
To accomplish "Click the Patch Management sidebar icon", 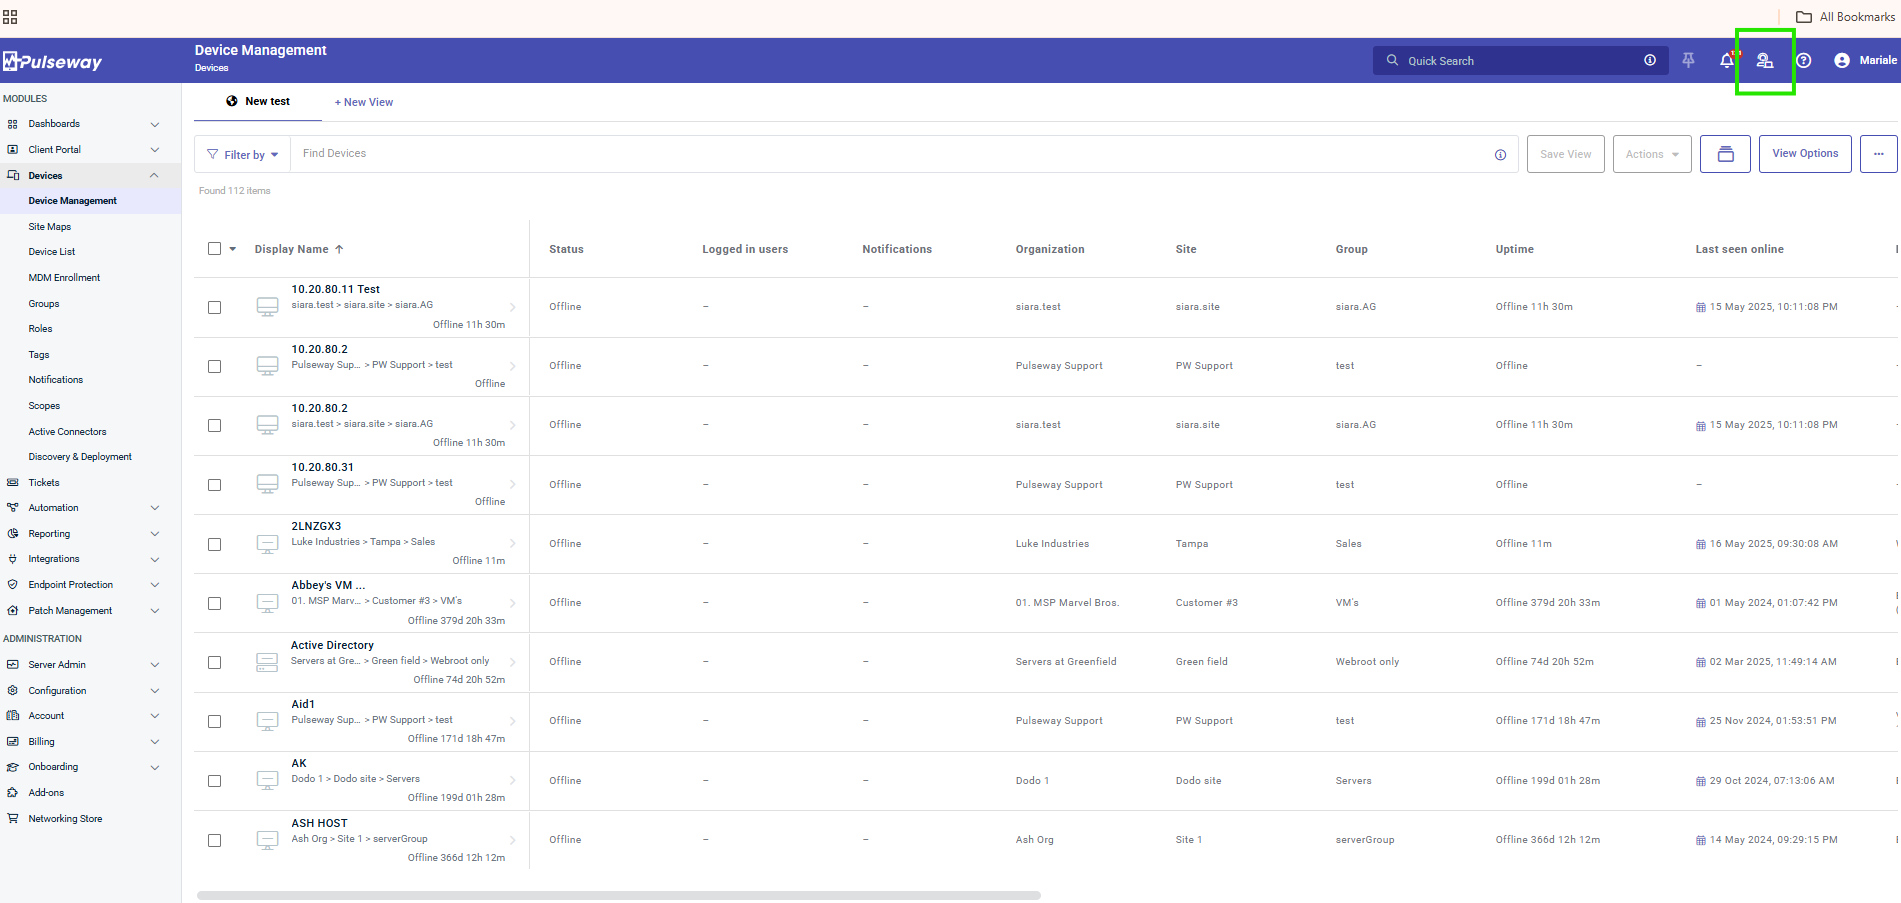I will tap(13, 611).
